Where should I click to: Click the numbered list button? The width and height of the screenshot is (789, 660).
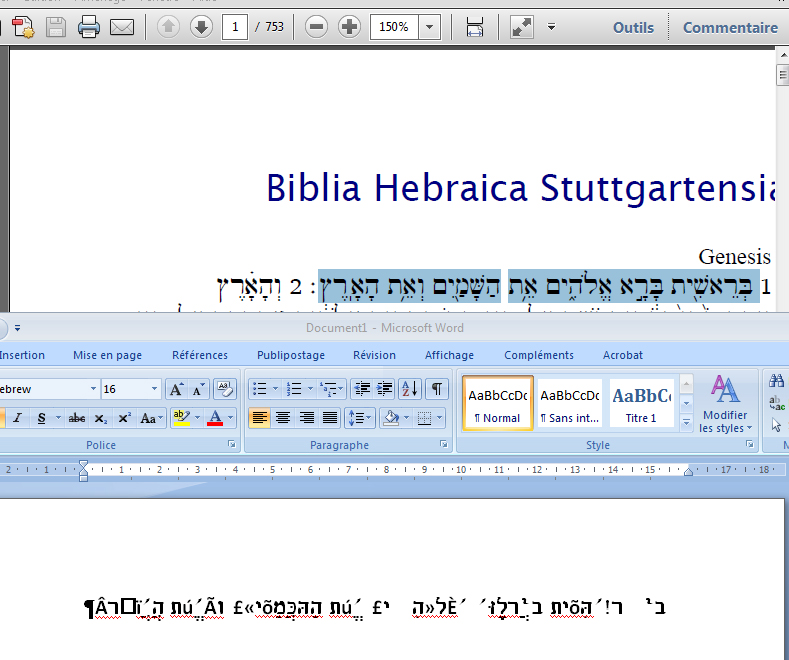[x=294, y=389]
